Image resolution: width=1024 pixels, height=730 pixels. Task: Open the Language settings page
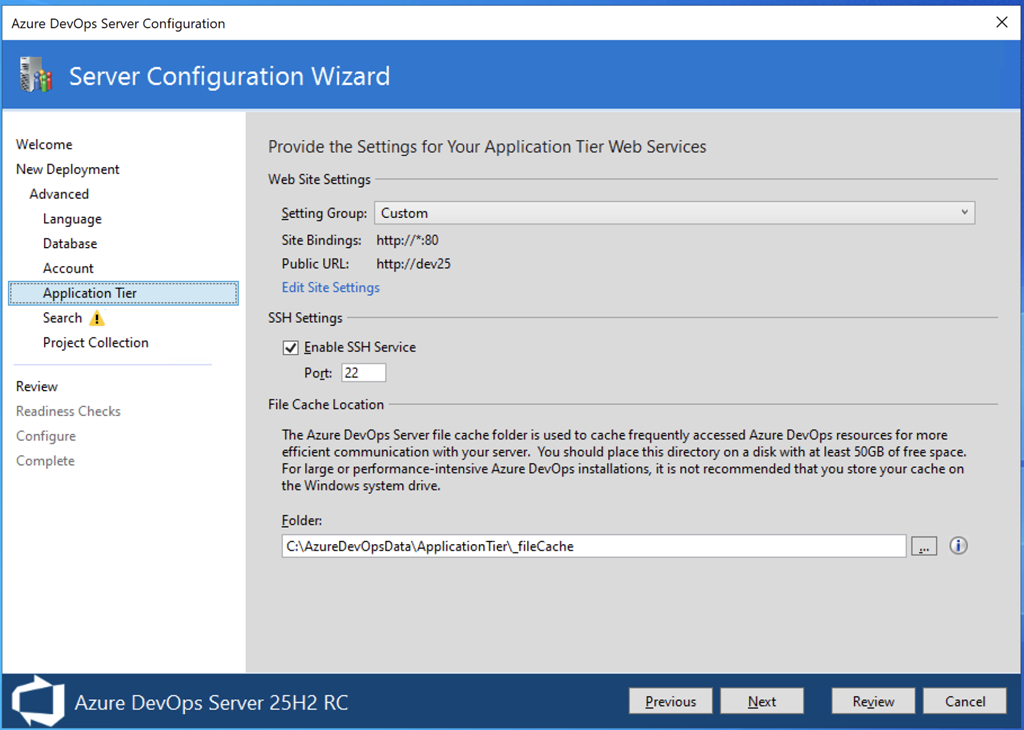coord(72,219)
